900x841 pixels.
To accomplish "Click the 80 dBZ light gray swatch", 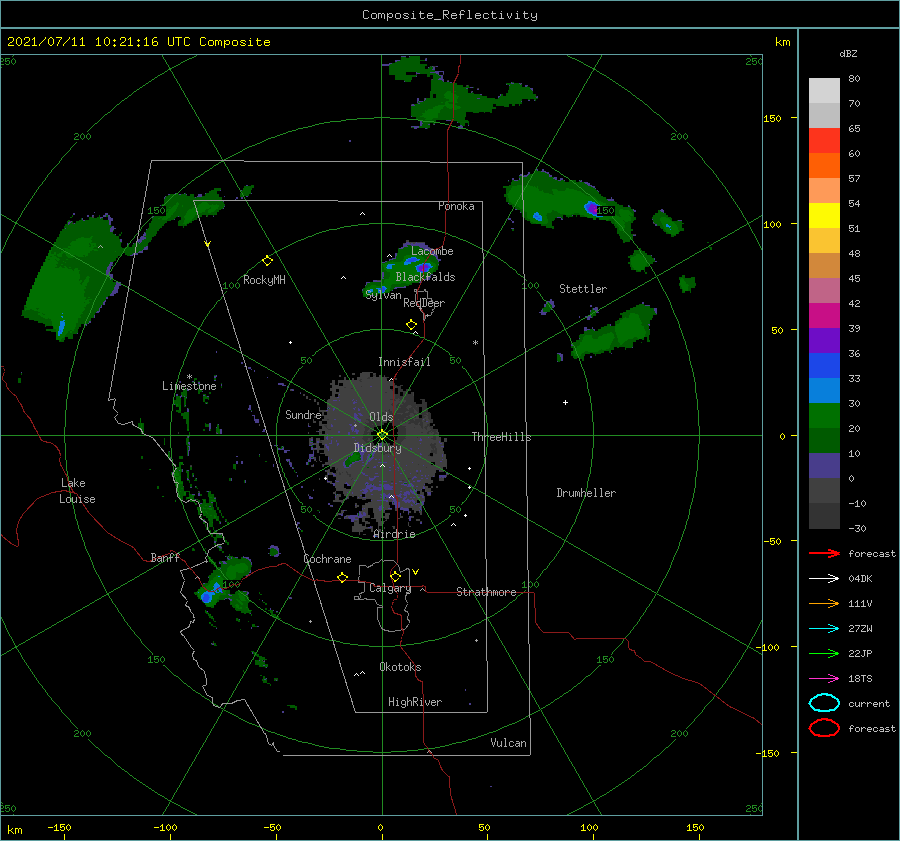I will (x=824, y=90).
